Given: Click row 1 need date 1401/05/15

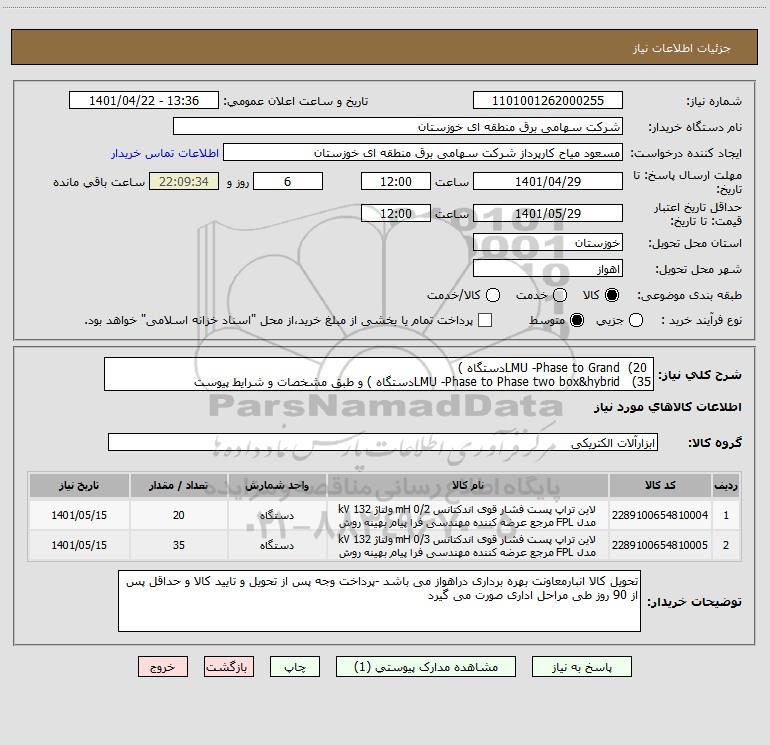Looking at the screenshot, I should click(x=79, y=515).
